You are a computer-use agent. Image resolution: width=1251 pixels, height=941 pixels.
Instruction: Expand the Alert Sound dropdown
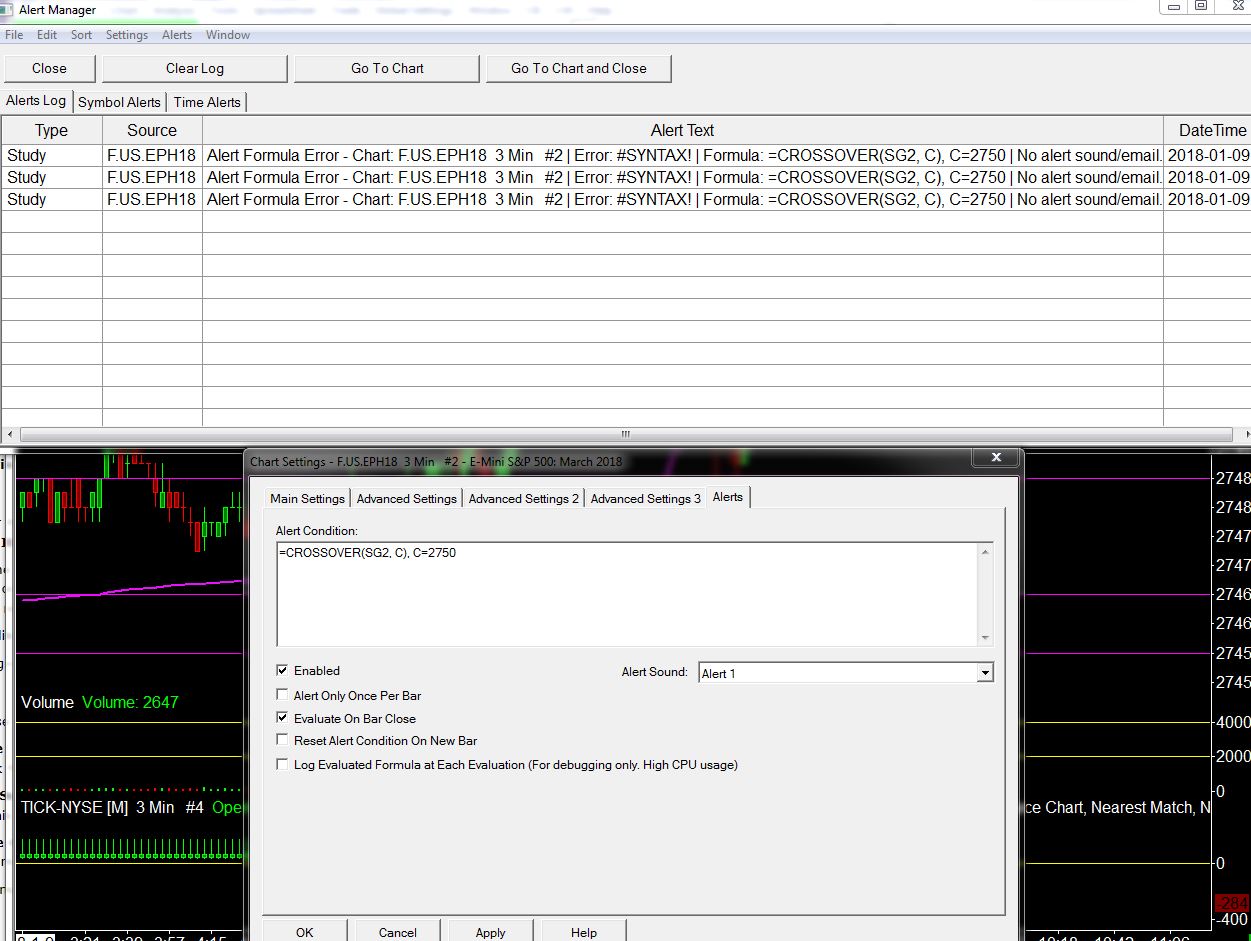pyautogui.click(x=985, y=673)
